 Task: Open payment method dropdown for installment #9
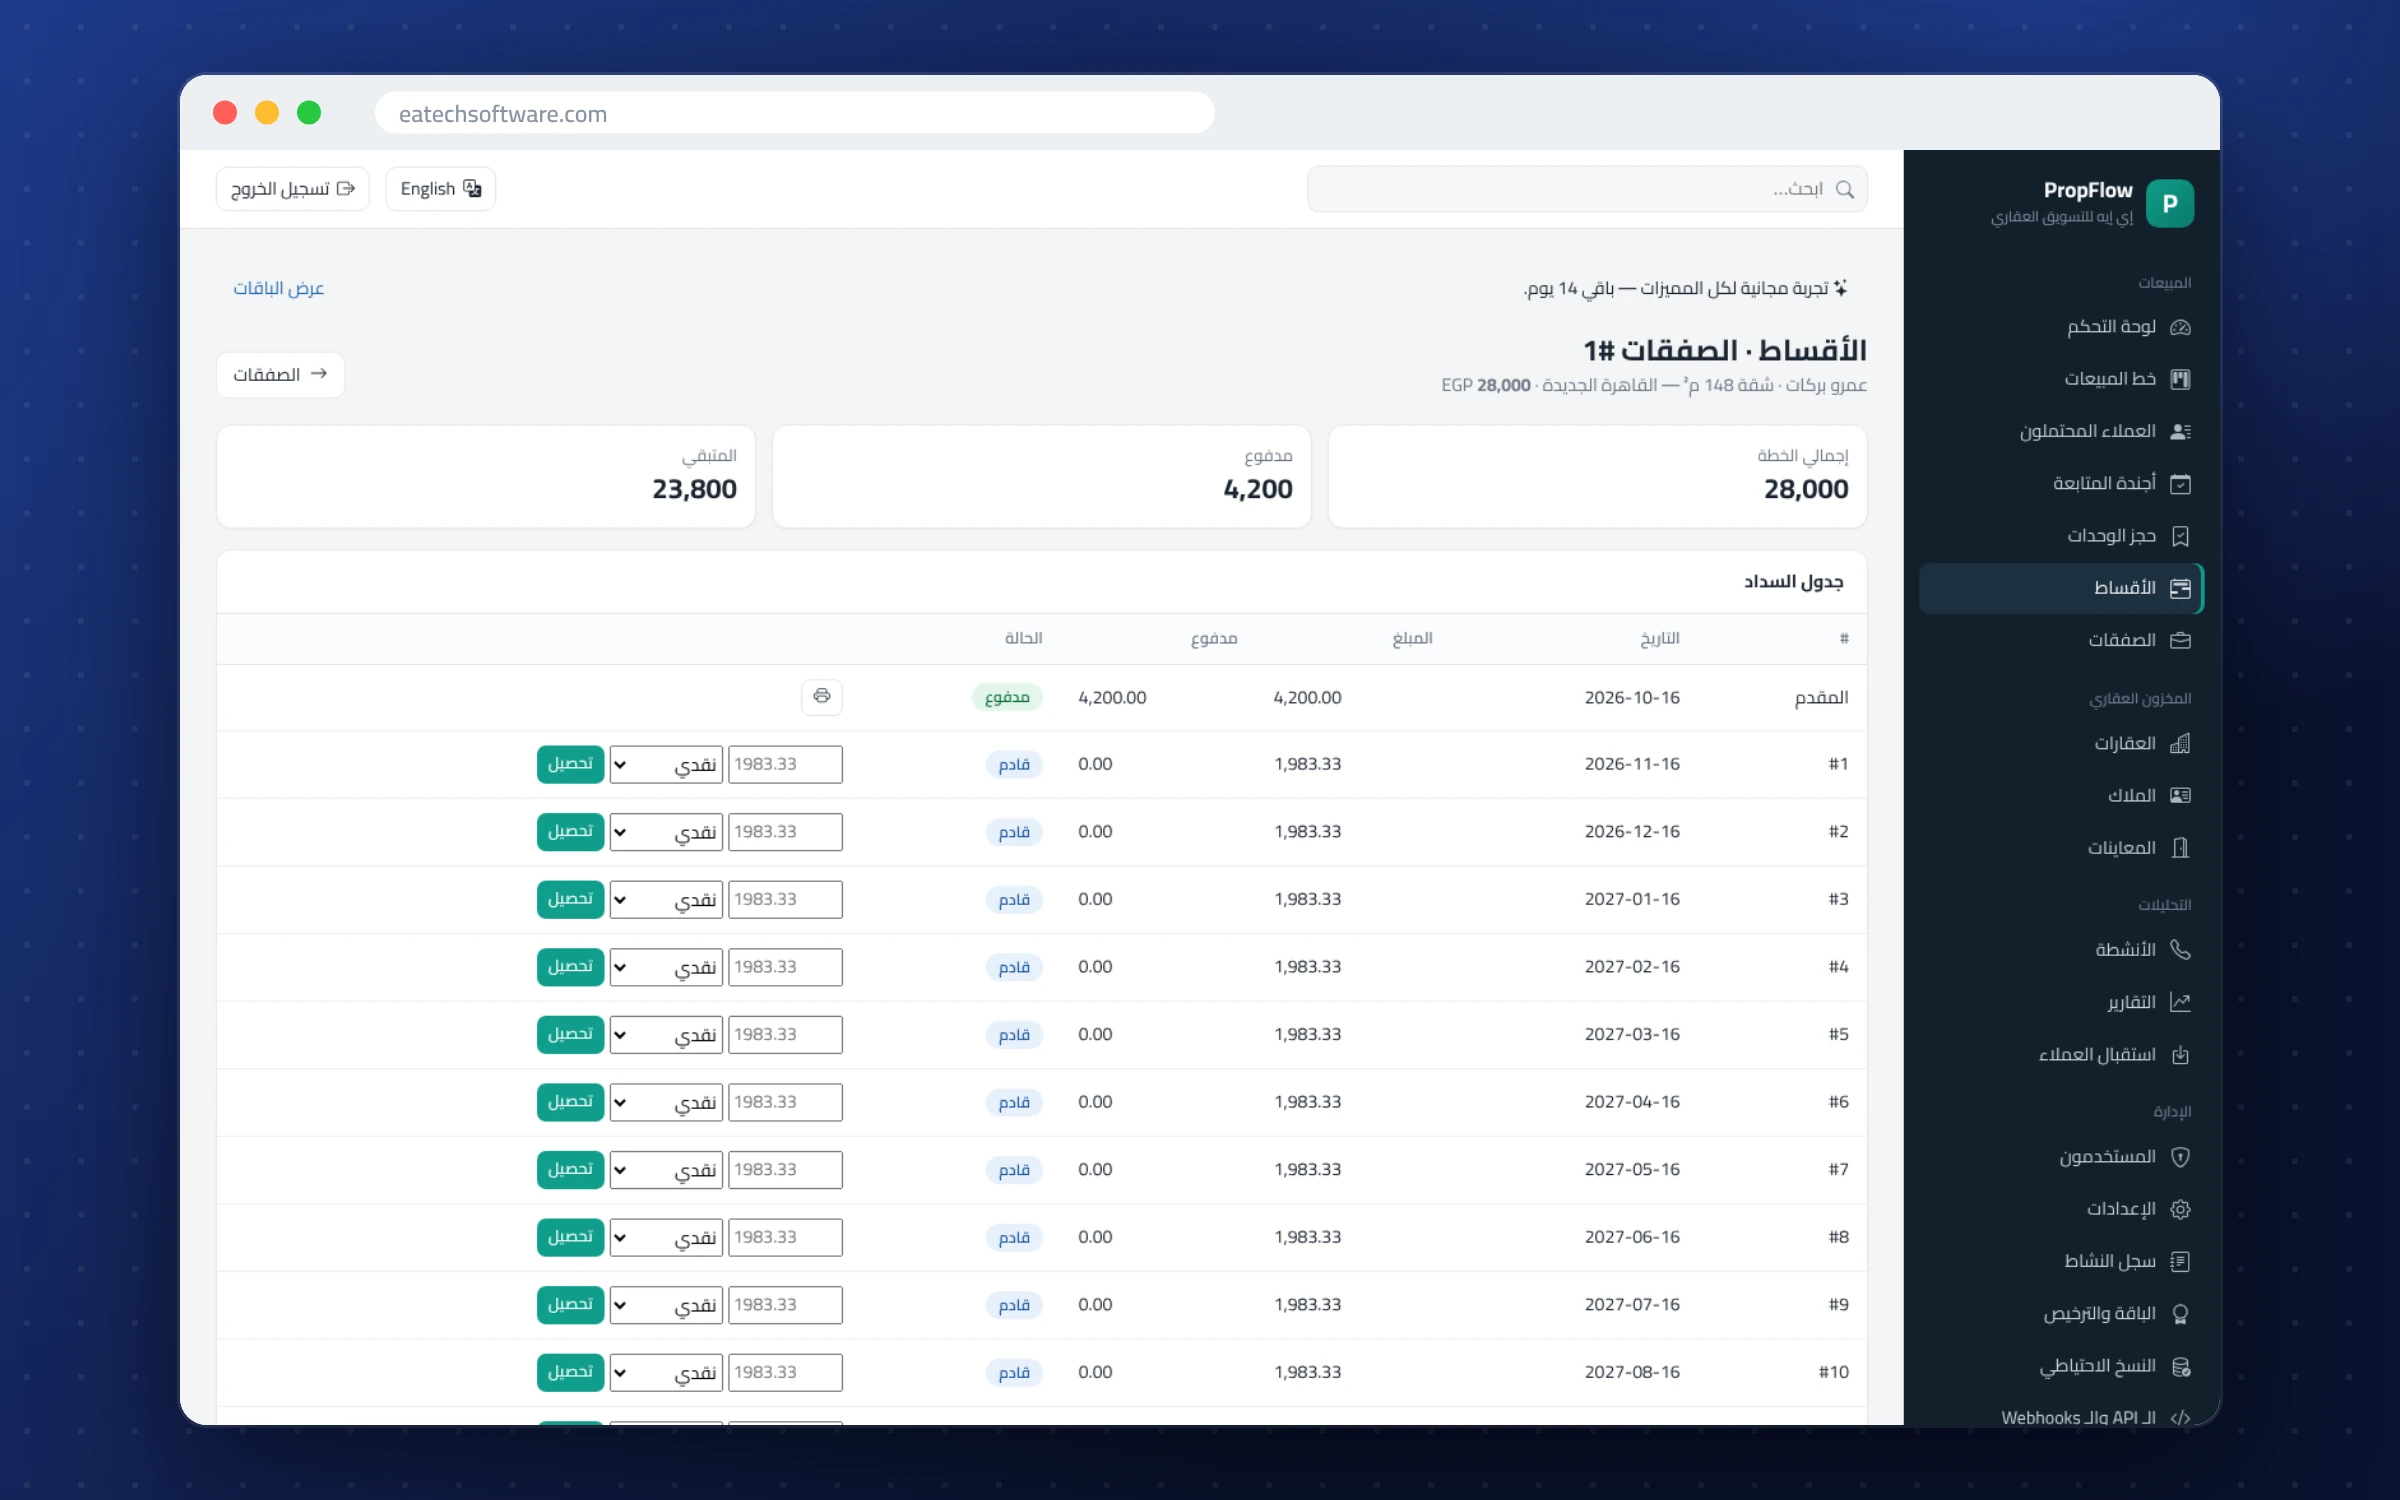pyautogui.click(x=666, y=1304)
